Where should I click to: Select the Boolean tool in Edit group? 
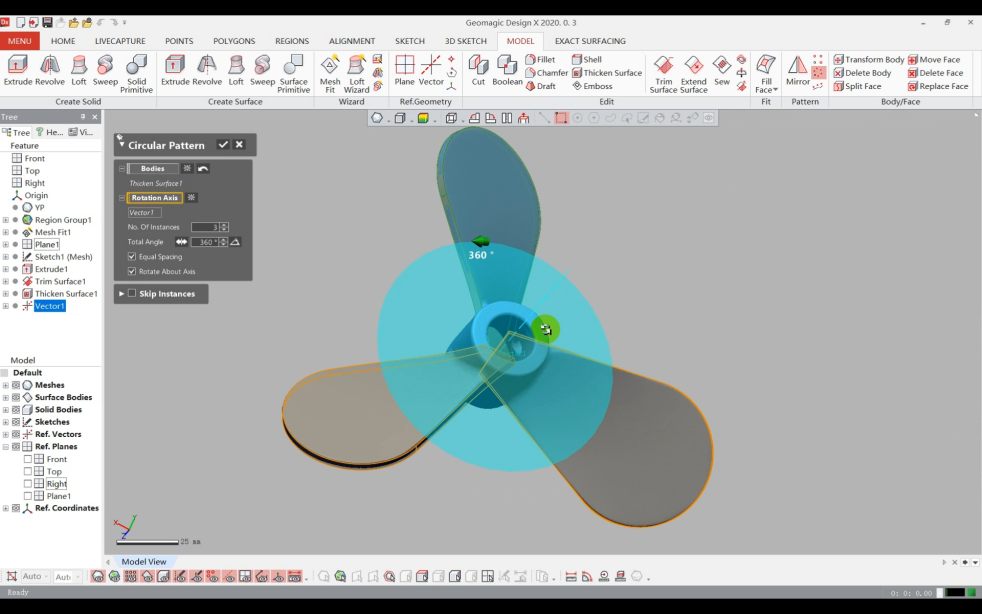(x=507, y=70)
